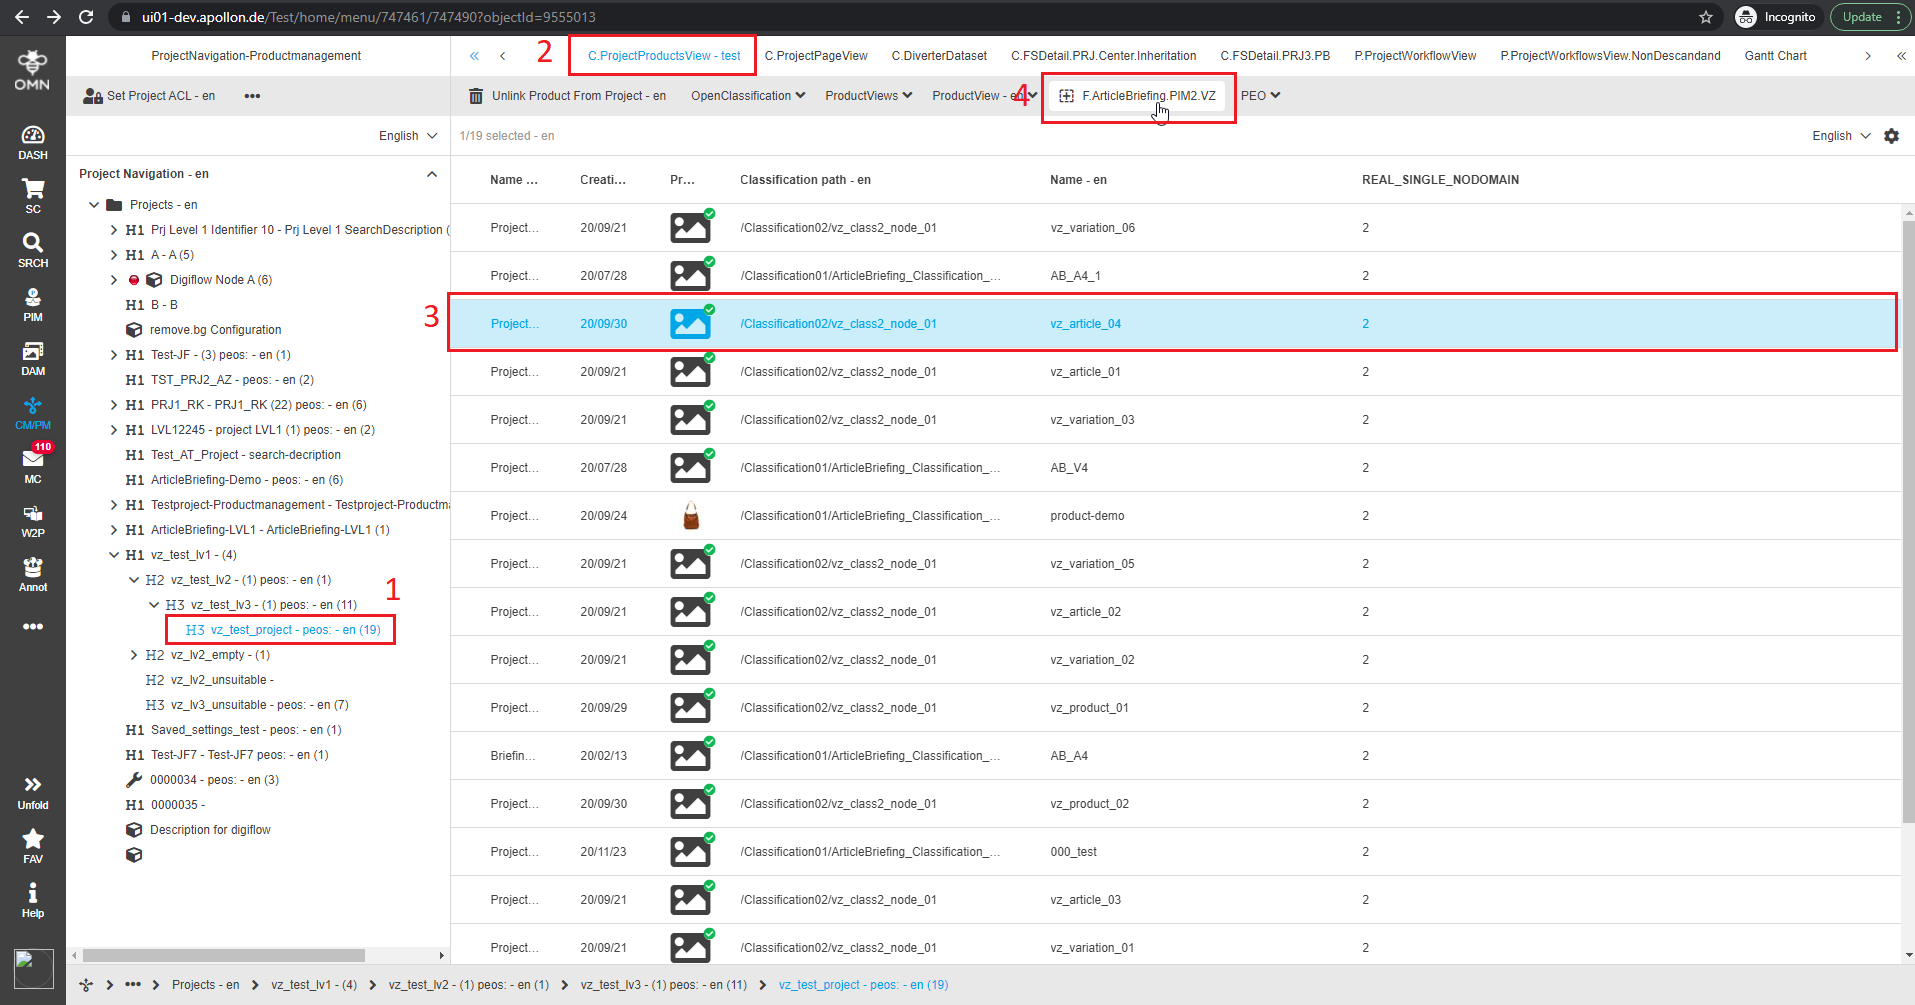Click the FAV star icon
1915x1005 pixels.
coord(33,845)
